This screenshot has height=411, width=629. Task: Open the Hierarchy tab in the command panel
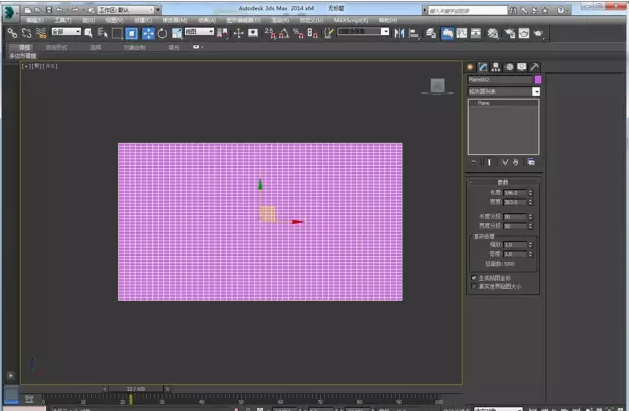coord(495,66)
